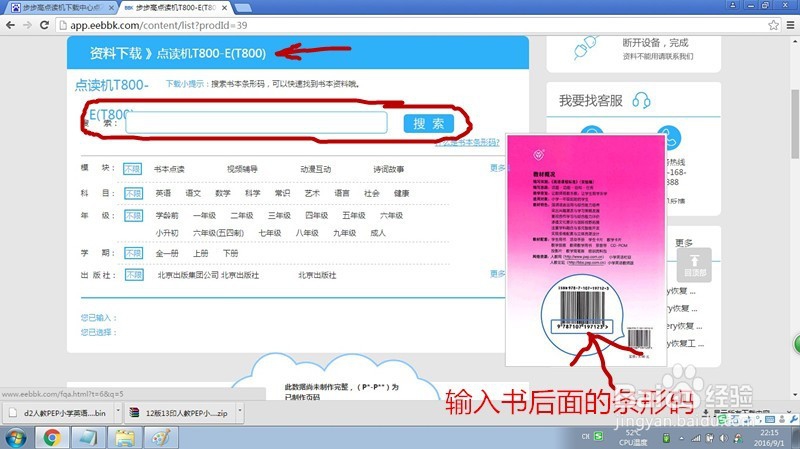Viewport: 800px width, 449px height.
Task: Select 不限 in the 学期 row
Action: coord(134,253)
